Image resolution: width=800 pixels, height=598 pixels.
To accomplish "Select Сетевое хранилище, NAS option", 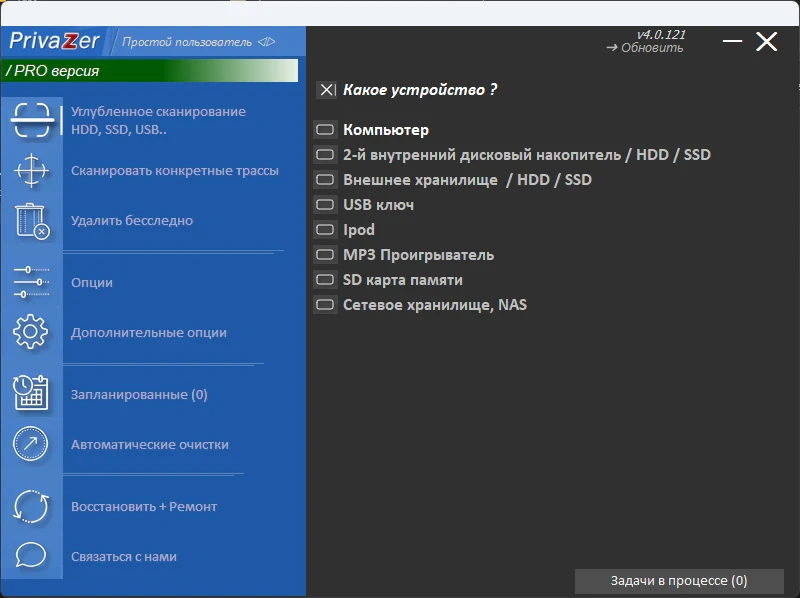I will [x=420, y=305].
